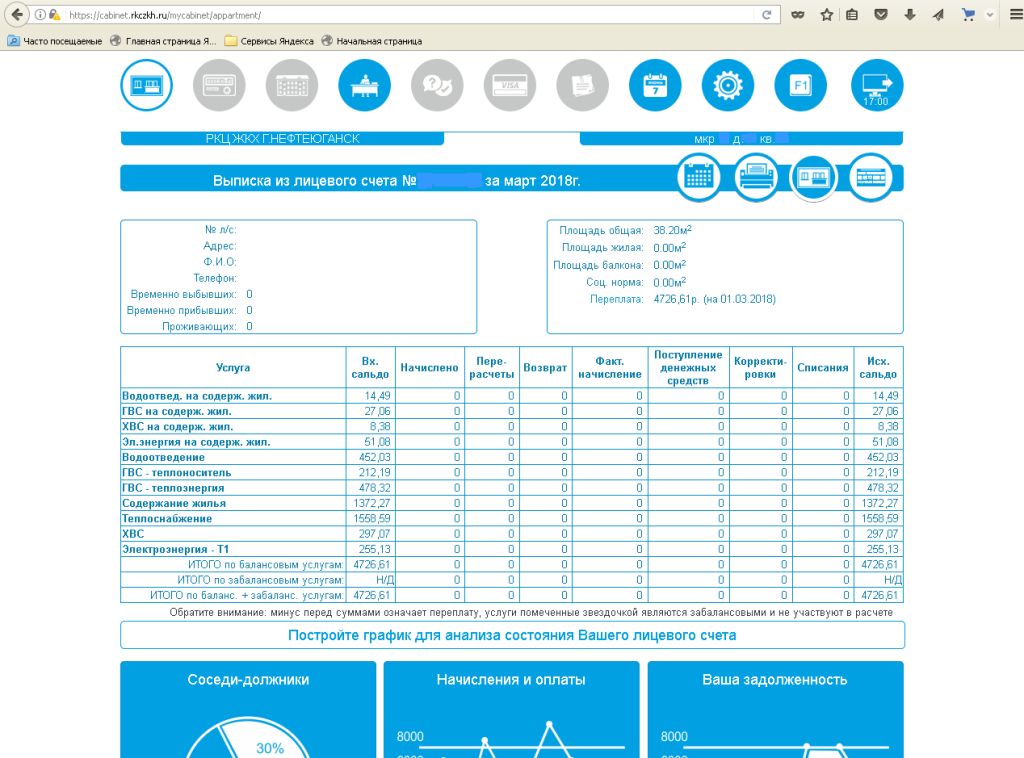Click the Возврат column header
Viewport: 1024px width, 758px height.
point(545,368)
